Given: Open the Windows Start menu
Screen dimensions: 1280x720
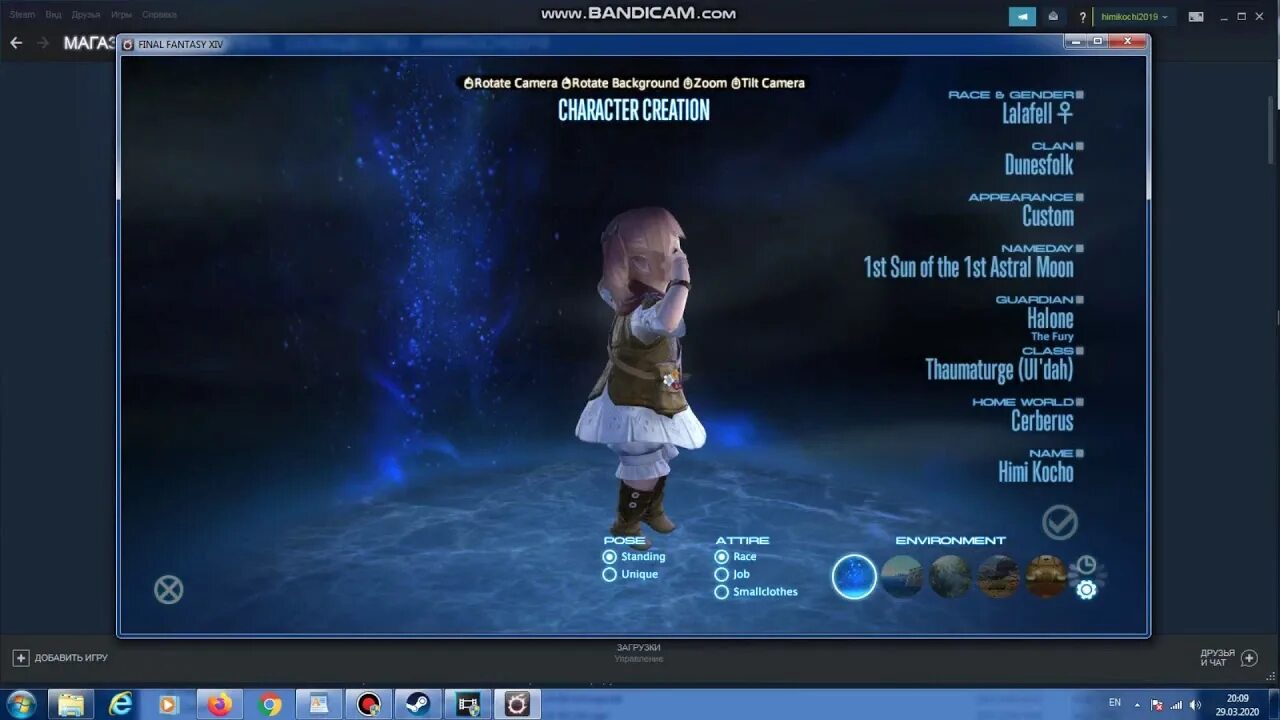Looking at the screenshot, I should 20,704.
